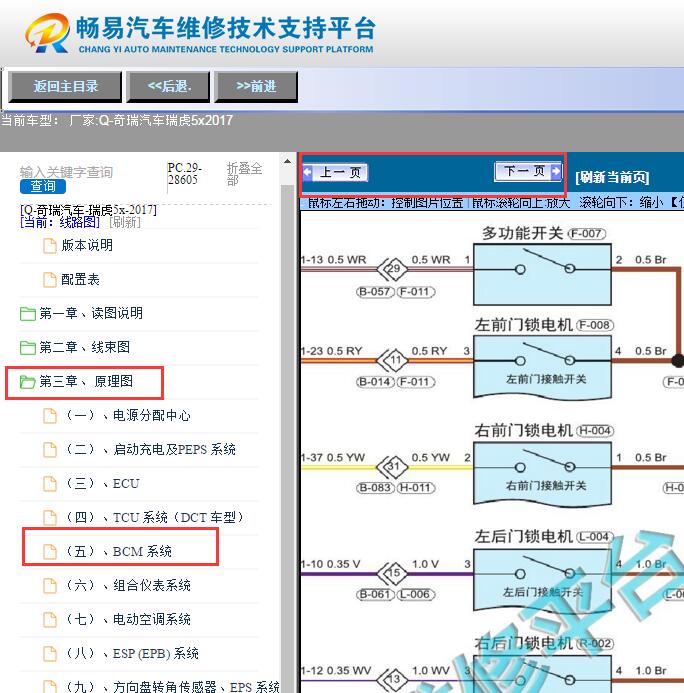Viewport: 684px width, 693px height.
Task: Expand 第二章、线束图 folder
Action: point(84,347)
